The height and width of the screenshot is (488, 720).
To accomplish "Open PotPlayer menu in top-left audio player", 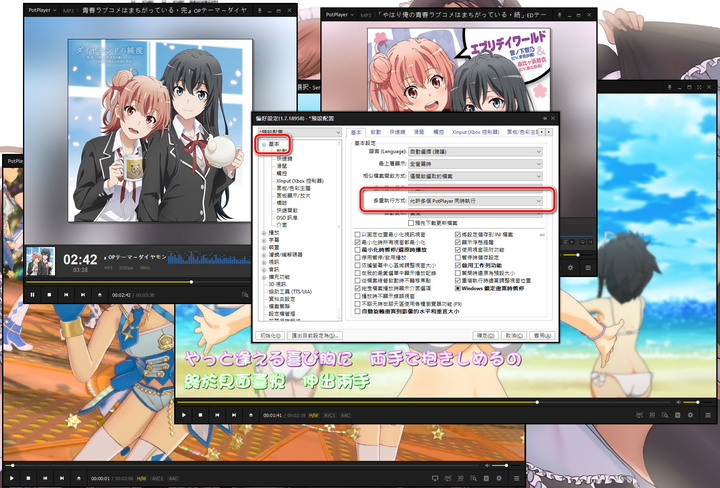I will tap(42, 10).
